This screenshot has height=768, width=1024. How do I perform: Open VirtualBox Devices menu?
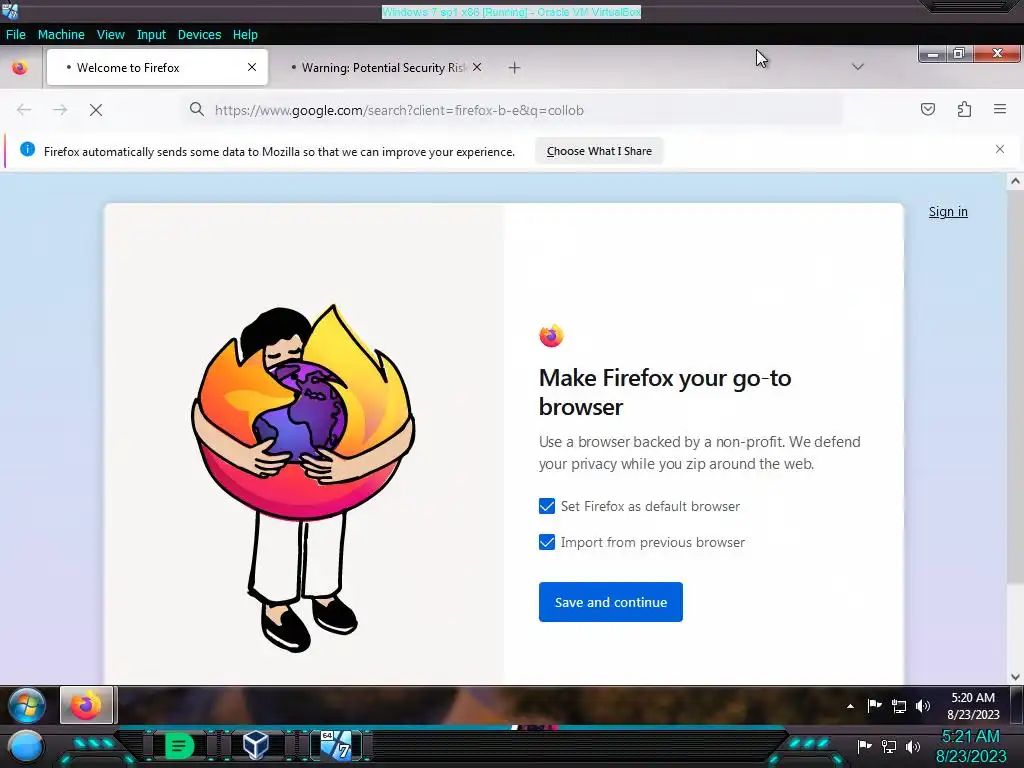(199, 35)
